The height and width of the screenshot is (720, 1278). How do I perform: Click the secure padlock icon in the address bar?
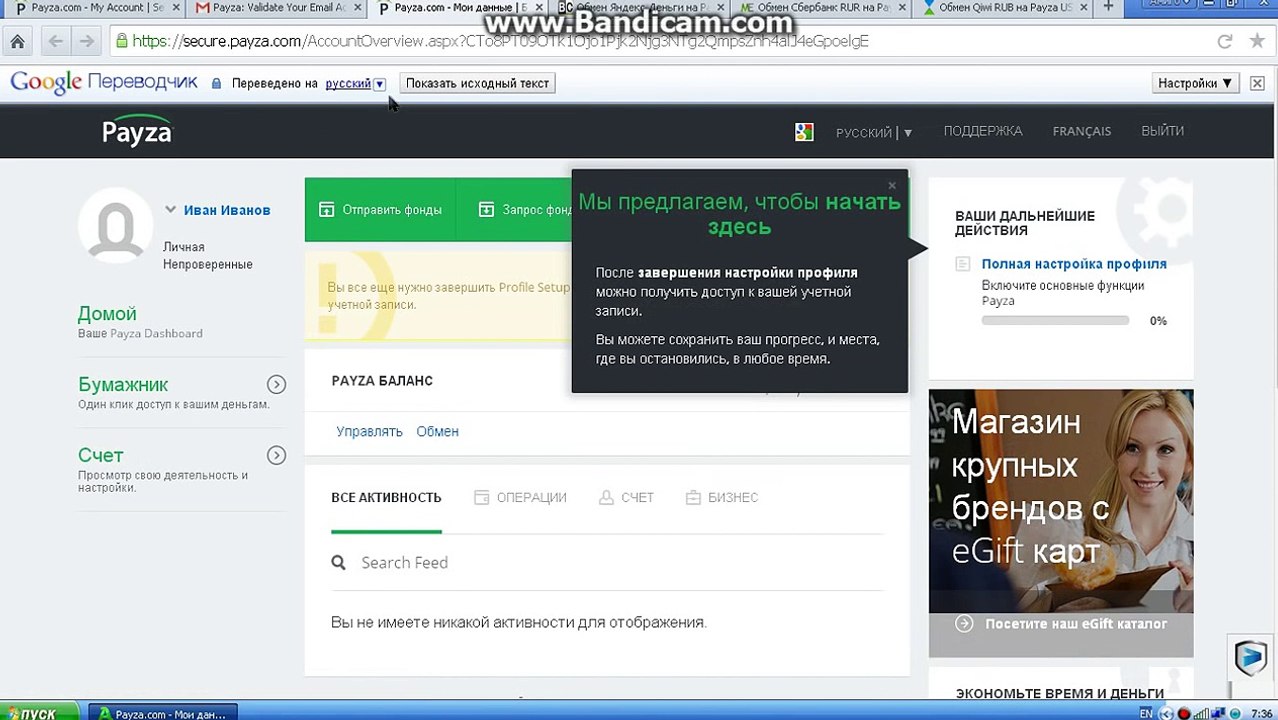click(x=122, y=42)
